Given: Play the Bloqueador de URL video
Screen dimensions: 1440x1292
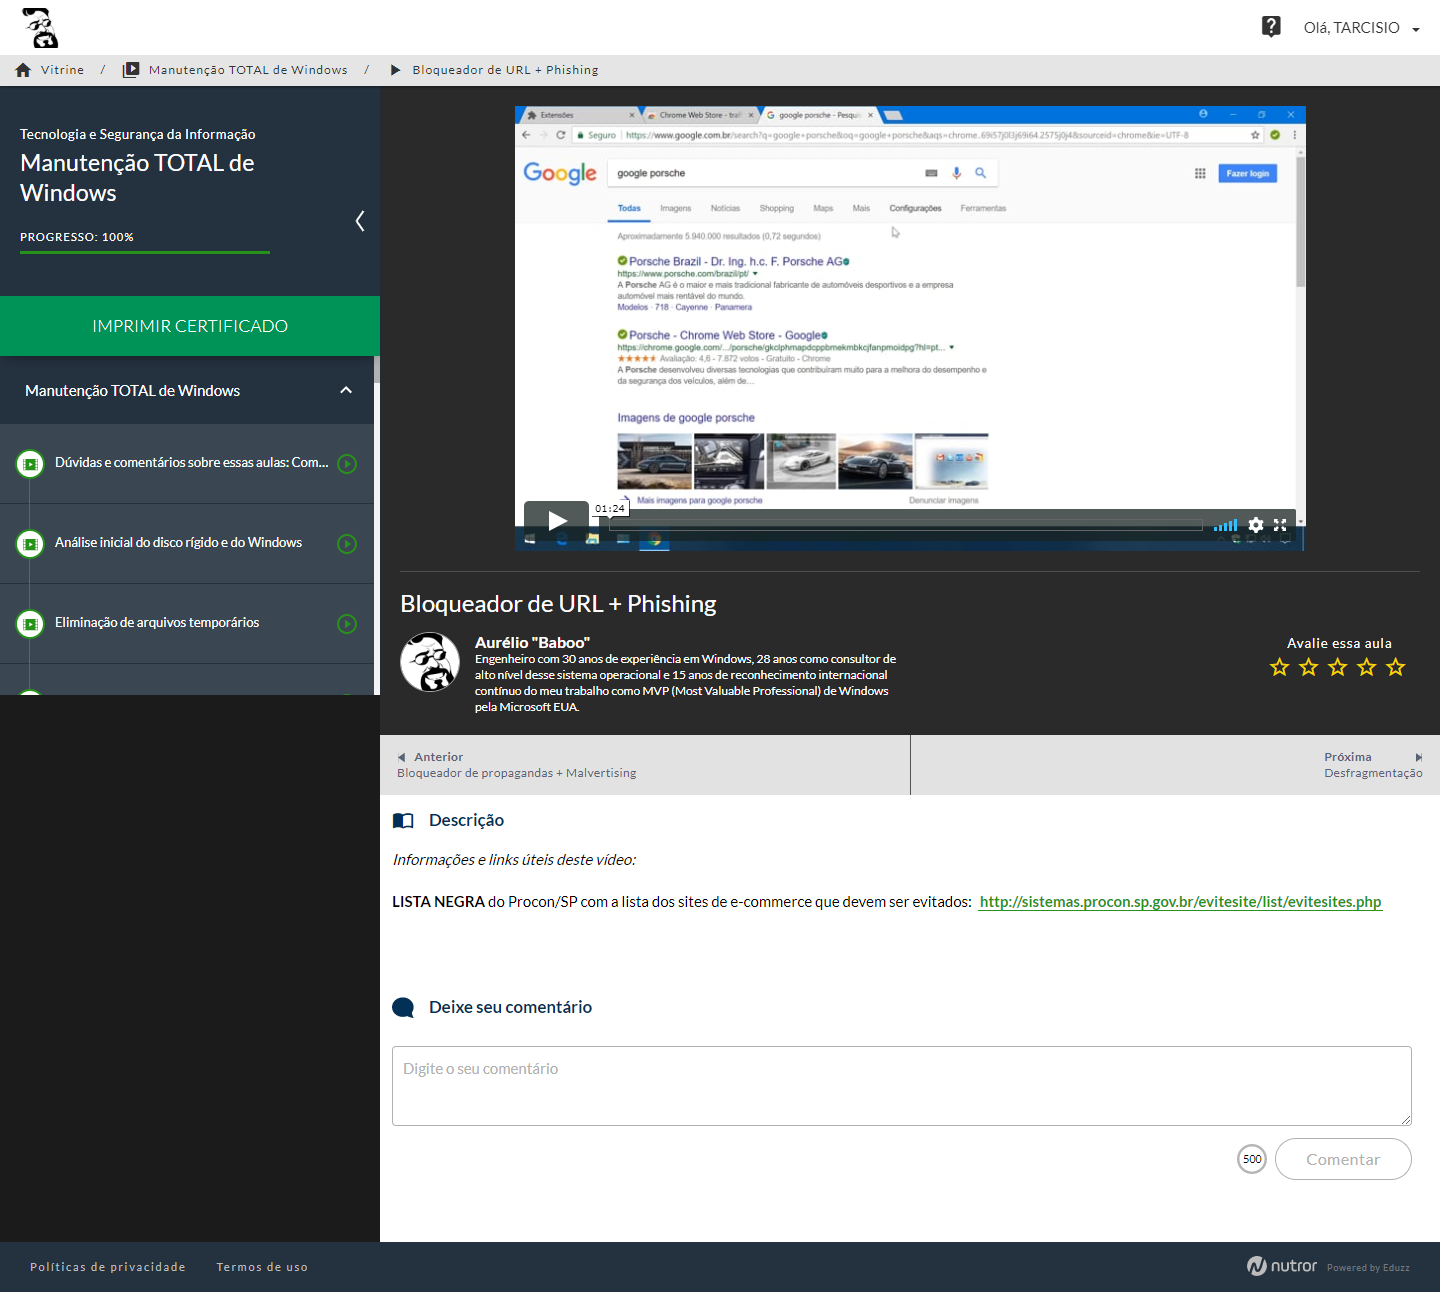Looking at the screenshot, I should click(x=557, y=520).
